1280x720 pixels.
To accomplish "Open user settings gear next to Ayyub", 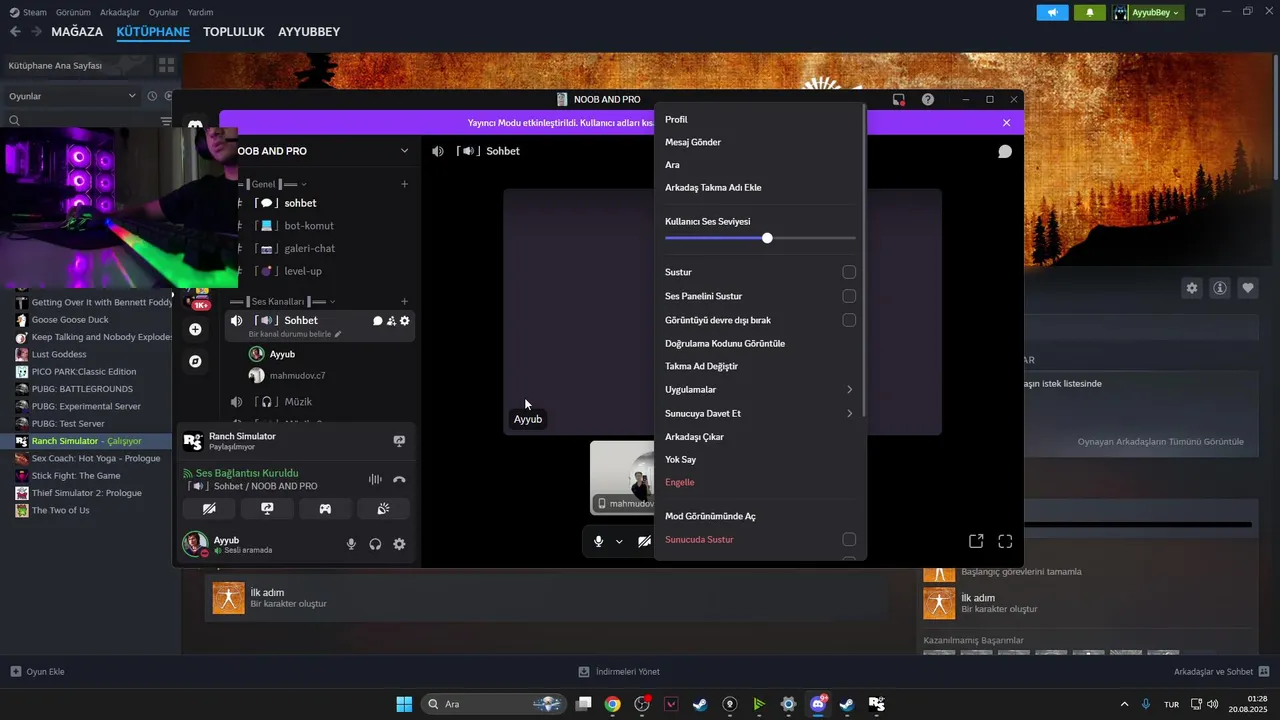I will [x=399, y=544].
